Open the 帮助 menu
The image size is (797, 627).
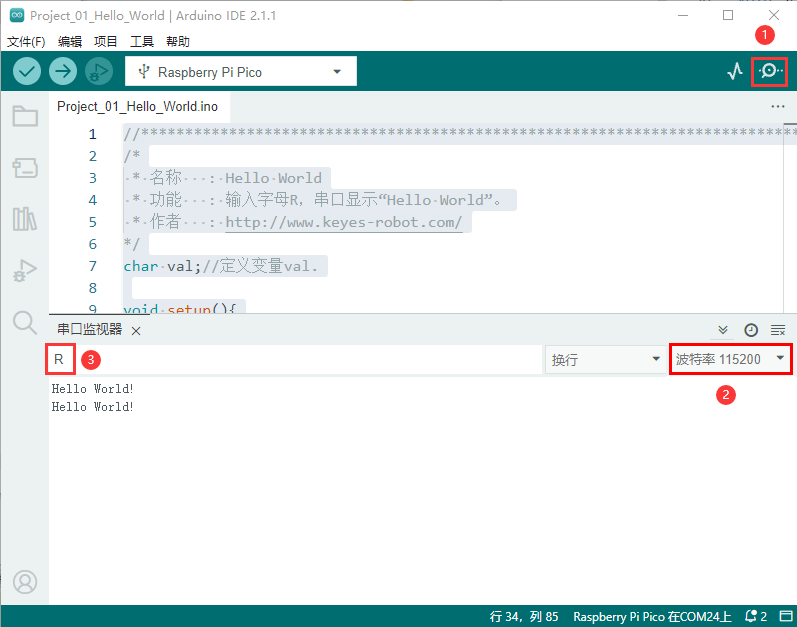click(x=178, y=42)
